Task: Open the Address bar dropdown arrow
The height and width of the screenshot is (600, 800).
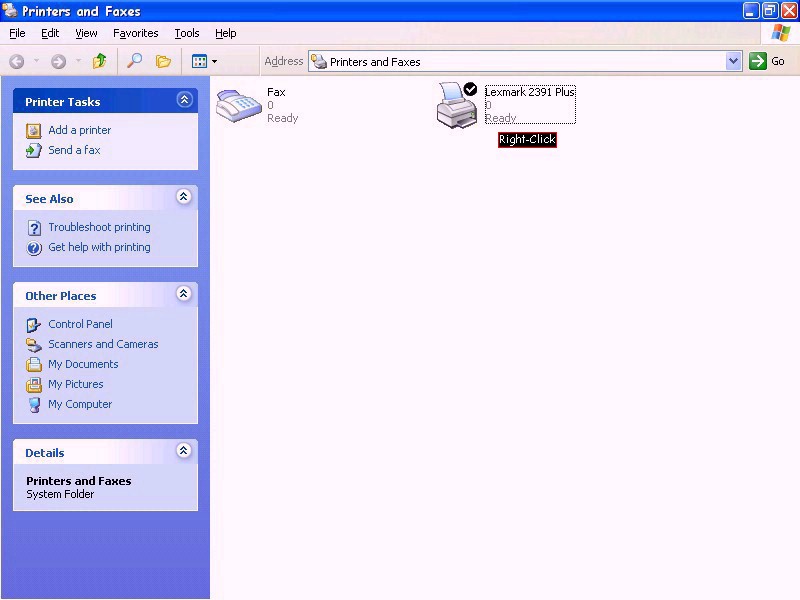Action: click(733, 61)
